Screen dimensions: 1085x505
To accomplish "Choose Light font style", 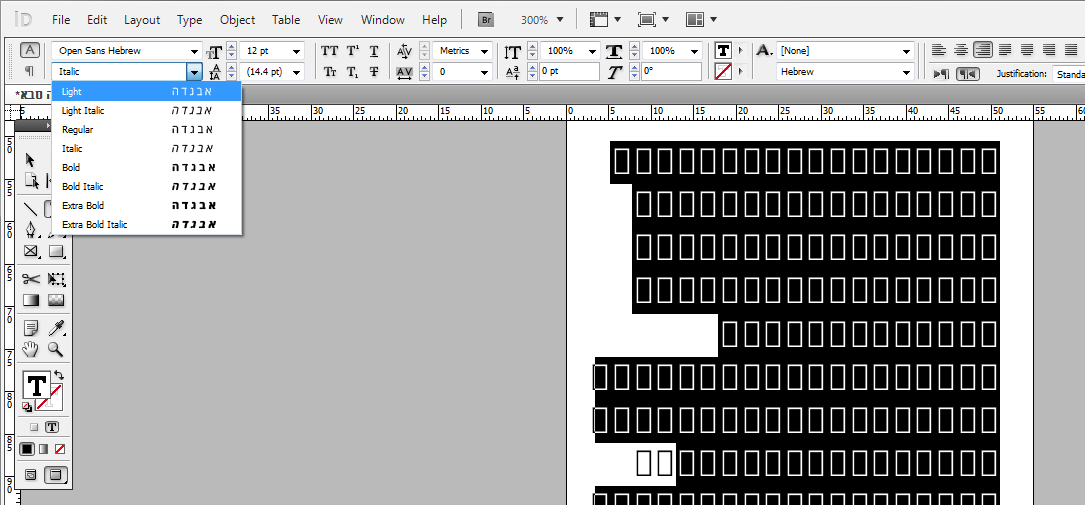I will pos(147,91).
